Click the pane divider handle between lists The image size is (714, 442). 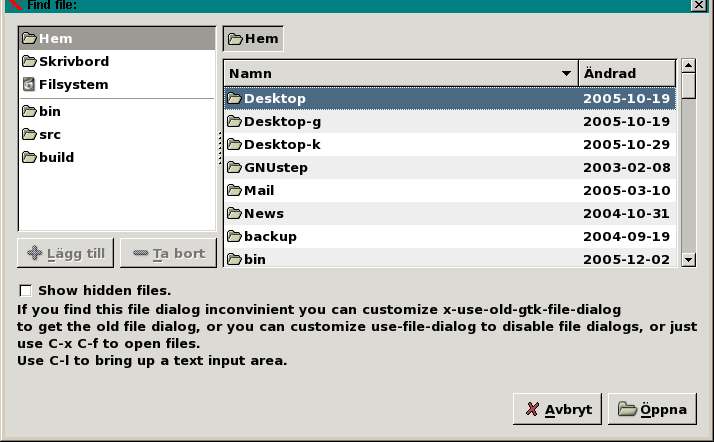219,147
